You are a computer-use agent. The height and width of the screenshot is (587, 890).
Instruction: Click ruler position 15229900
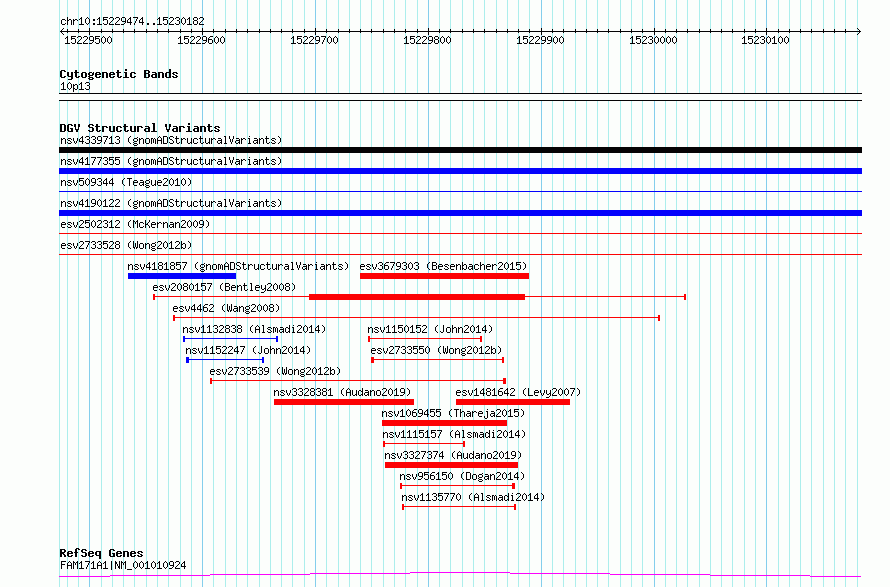coord(540,40)
